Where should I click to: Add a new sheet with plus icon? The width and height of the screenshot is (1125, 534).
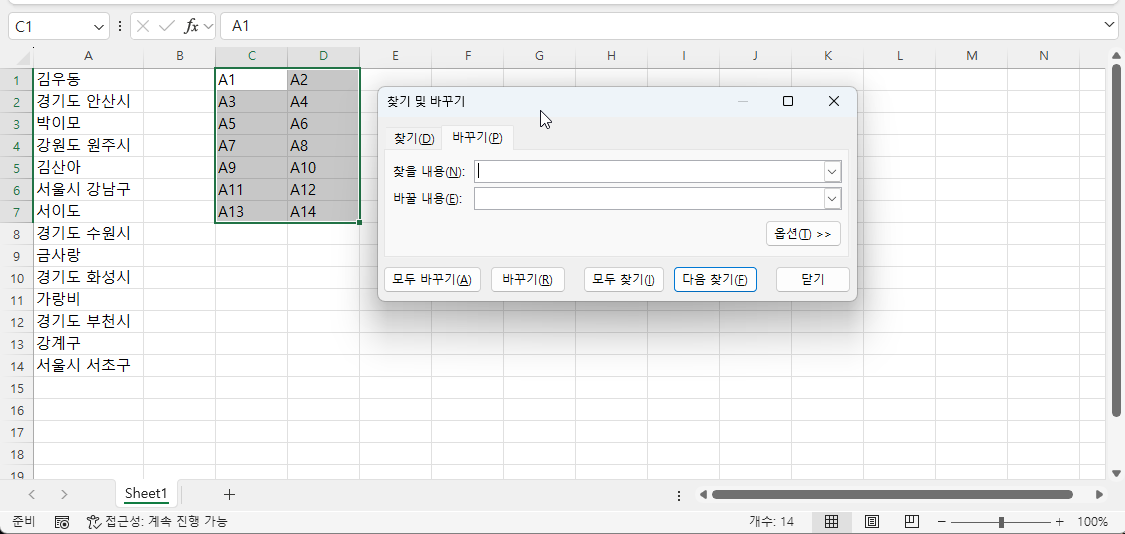click(230, 494)
